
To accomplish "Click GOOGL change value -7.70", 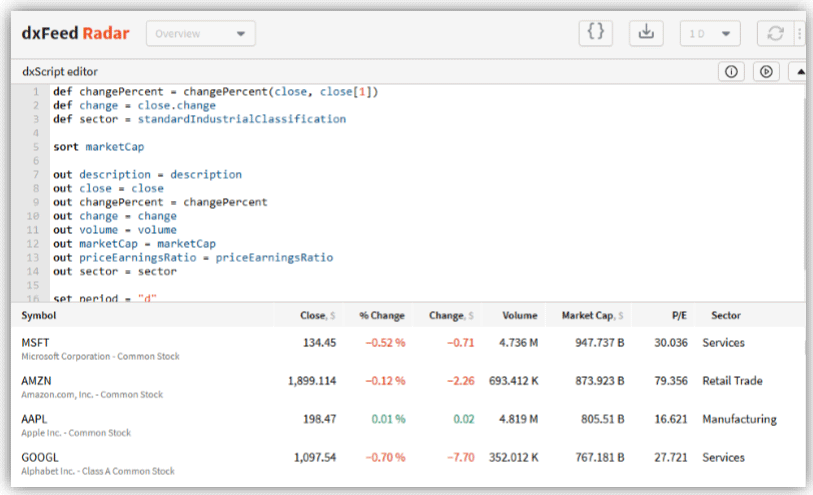I will pyautogui.click(x=460, y=457).
